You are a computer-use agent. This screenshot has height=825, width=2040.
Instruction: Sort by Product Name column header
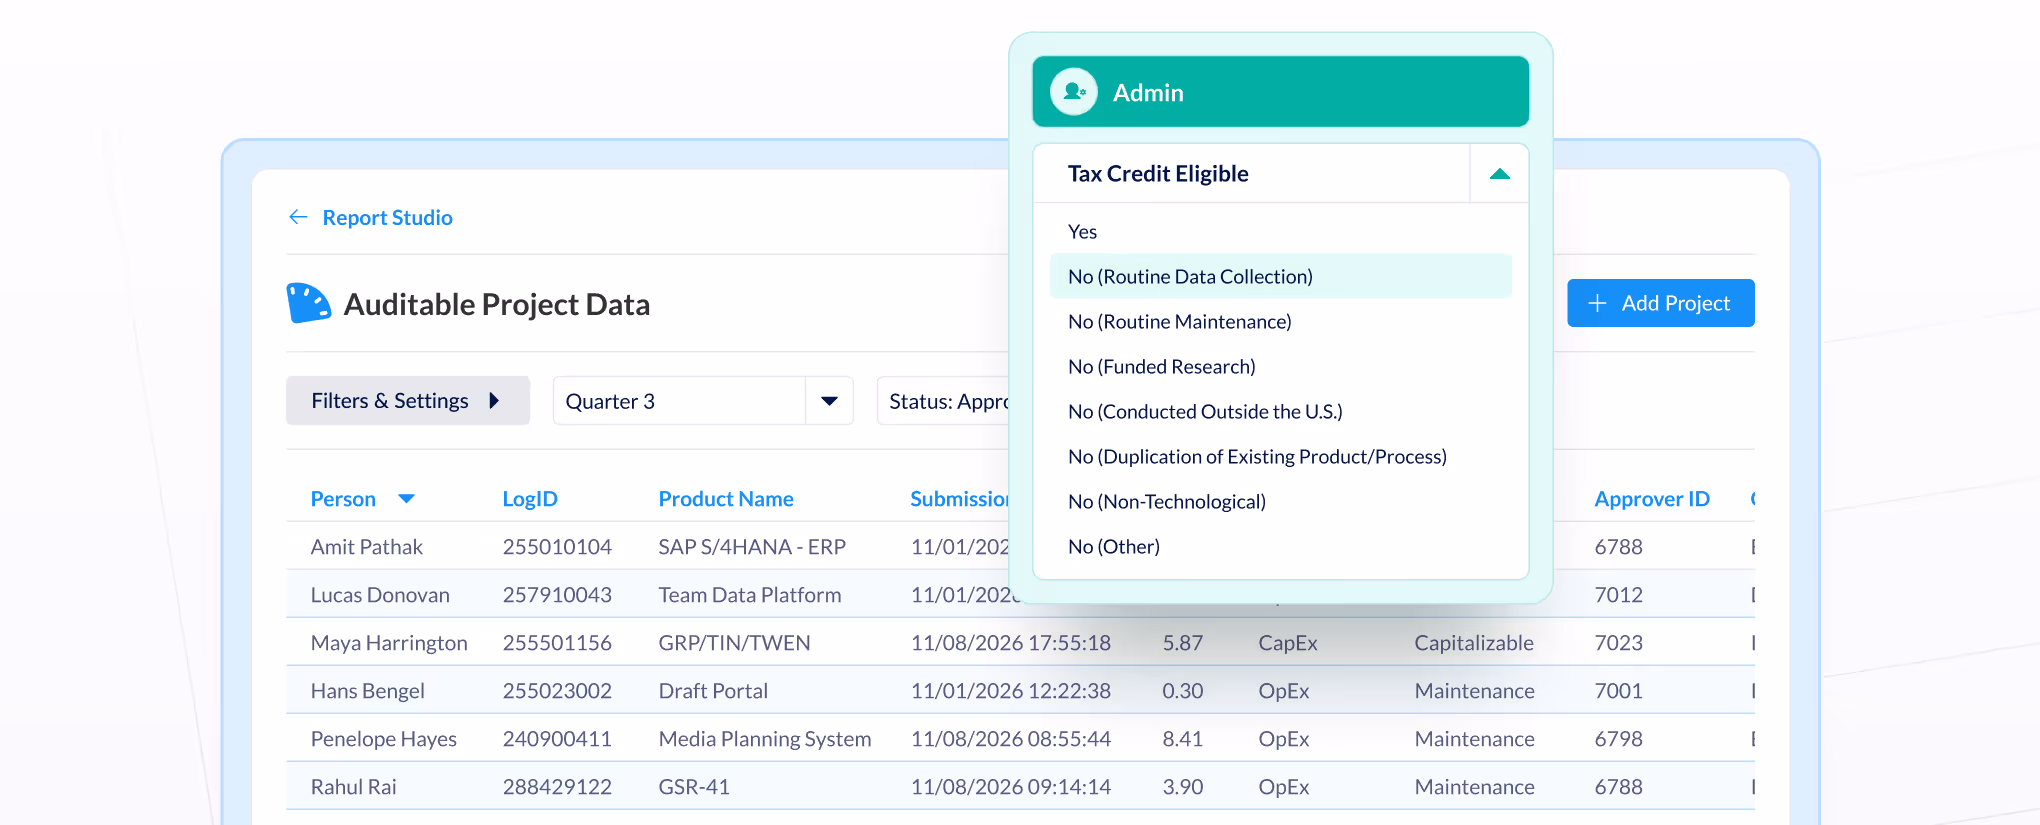[726, 499]
